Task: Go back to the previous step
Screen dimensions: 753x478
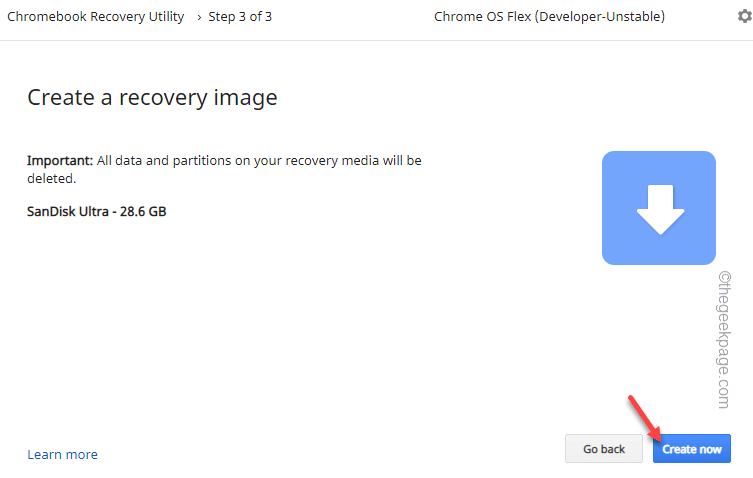Action: tap(604, 449)
